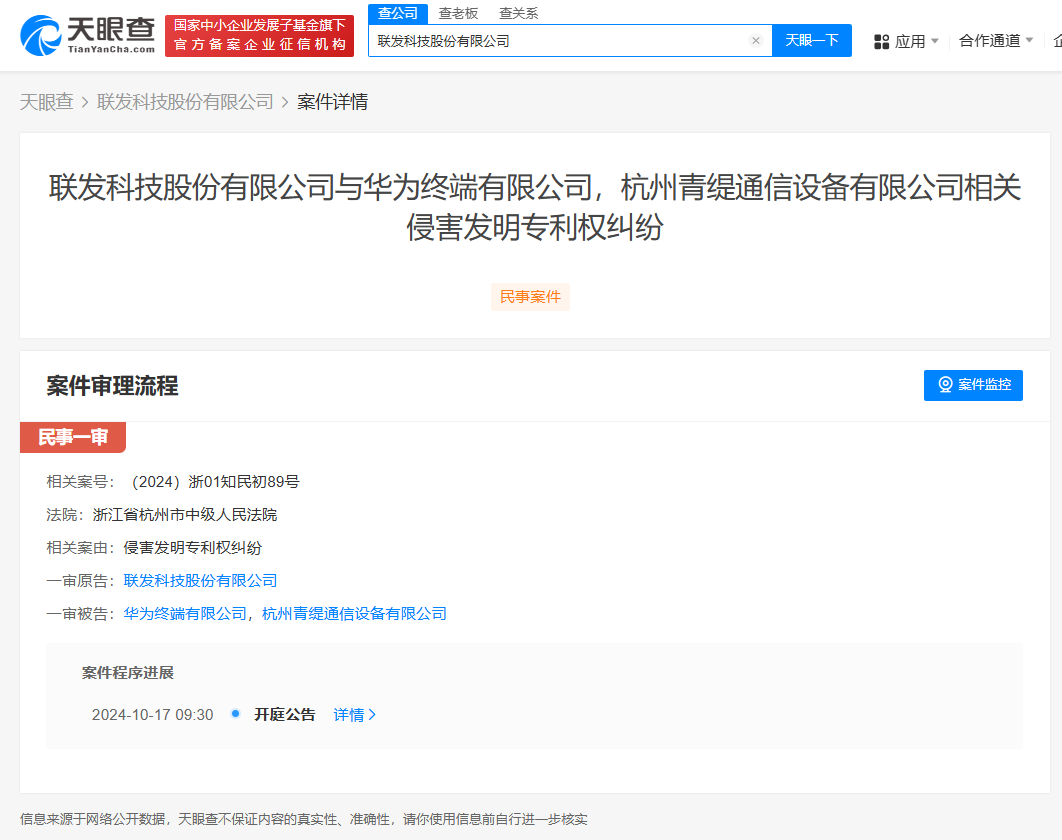This screenshot has height=840, width=1062.
Task: Click the red 国家中小企业发展子基金 badge
Action: 259,35
